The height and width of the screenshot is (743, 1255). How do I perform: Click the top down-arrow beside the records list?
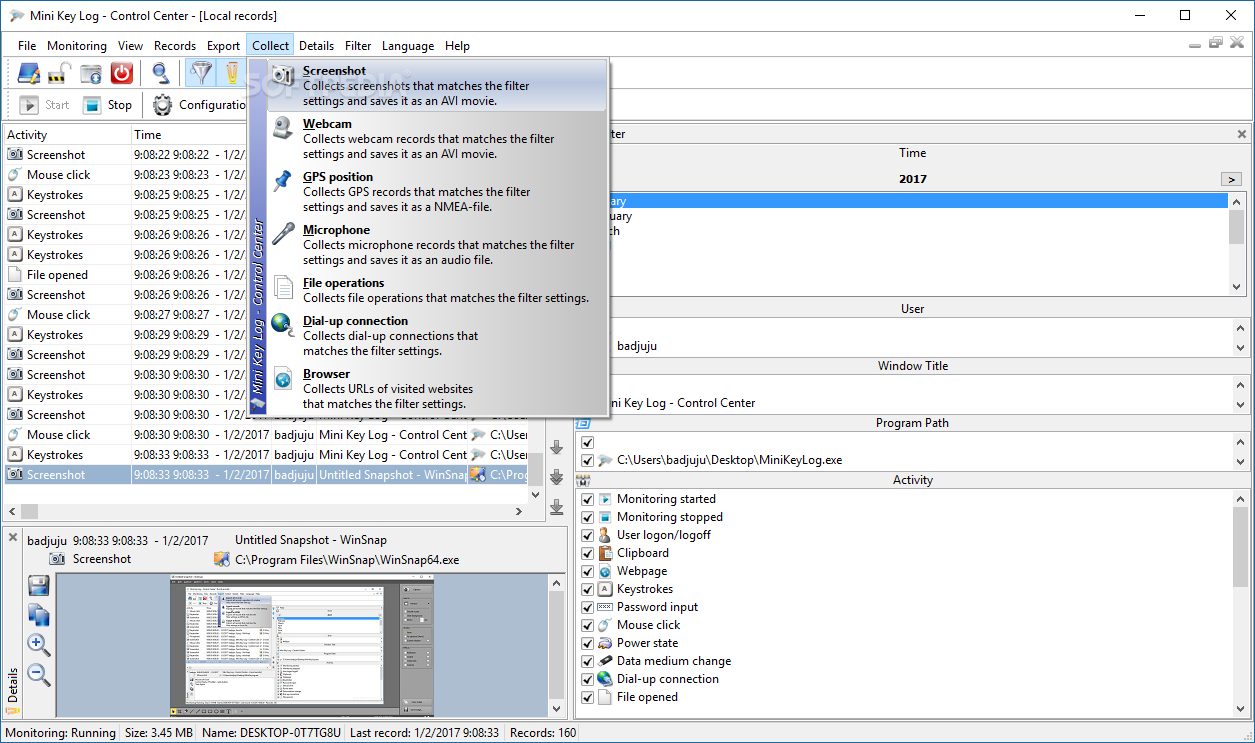click(x=557, y=447)
